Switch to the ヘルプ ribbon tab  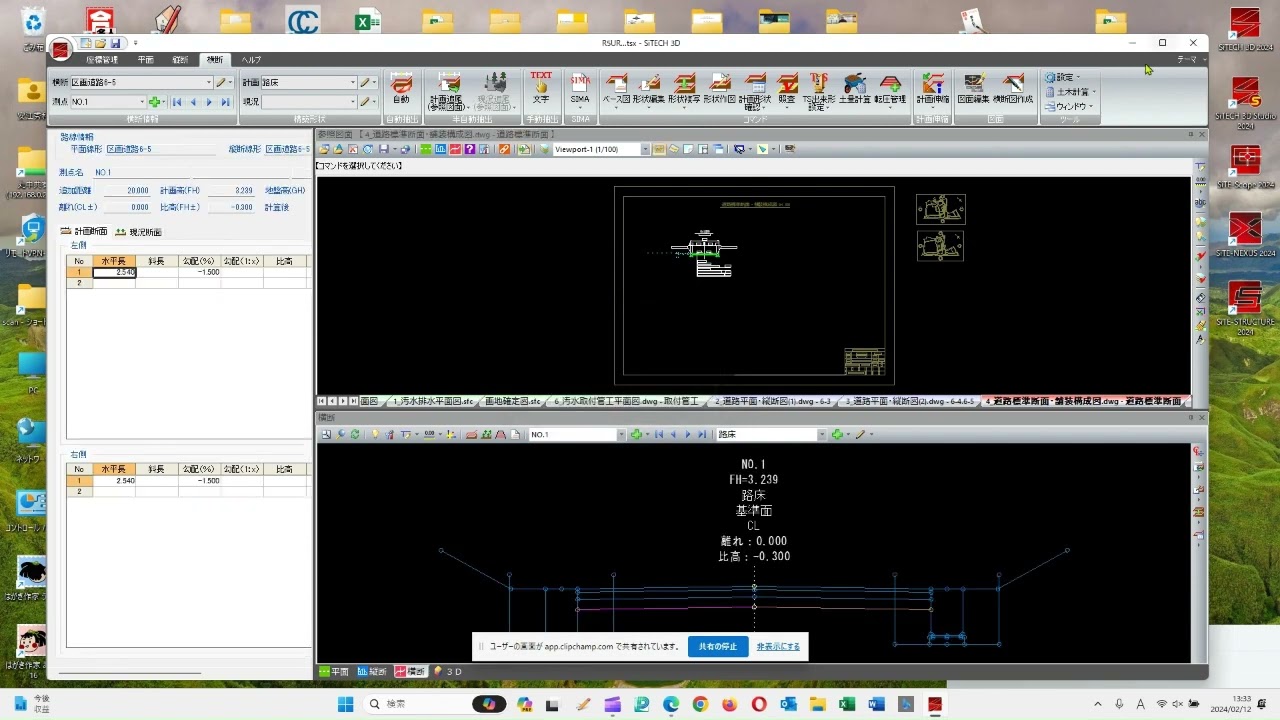(x=251, y=60)
